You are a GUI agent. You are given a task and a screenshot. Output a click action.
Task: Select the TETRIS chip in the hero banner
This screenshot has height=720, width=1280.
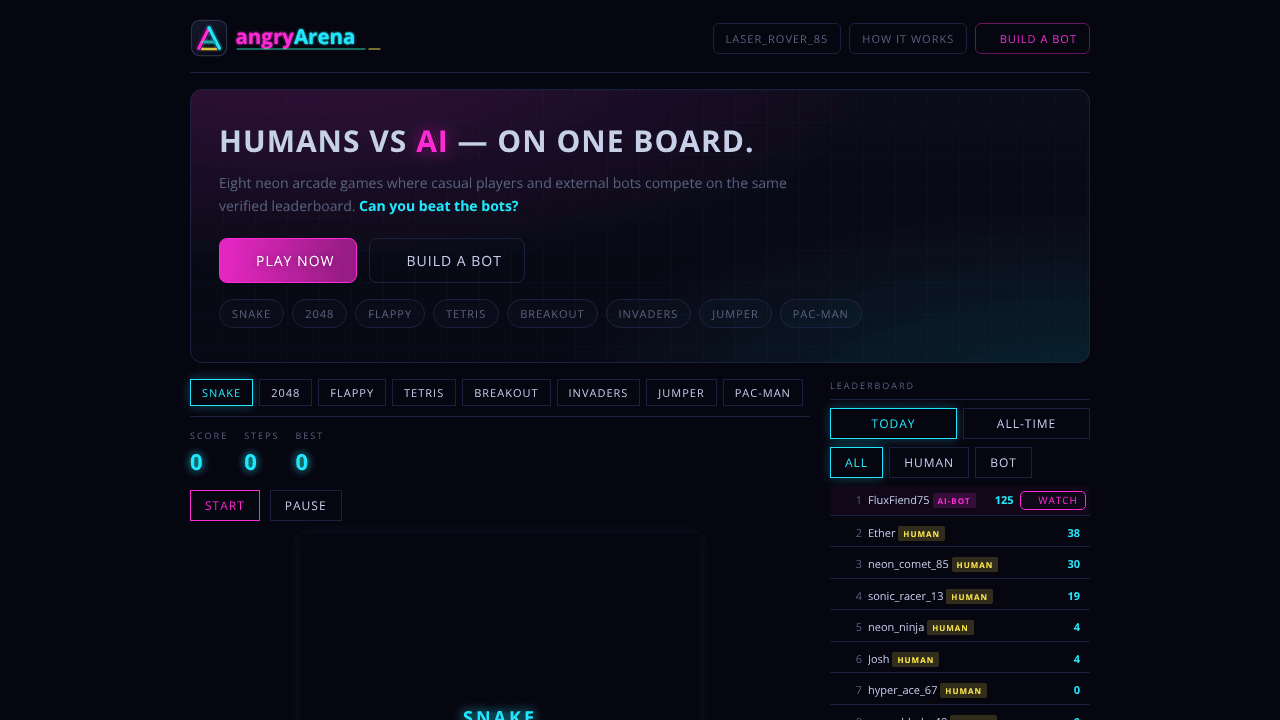466,314
